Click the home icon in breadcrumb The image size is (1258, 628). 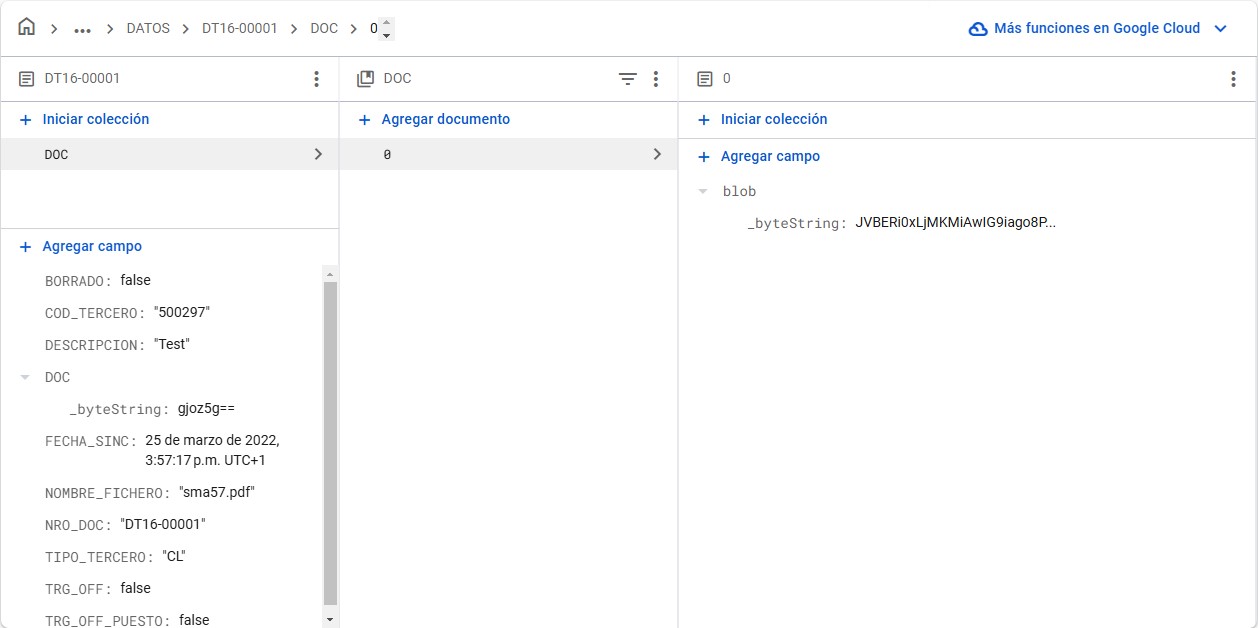(x=27, y=28)
